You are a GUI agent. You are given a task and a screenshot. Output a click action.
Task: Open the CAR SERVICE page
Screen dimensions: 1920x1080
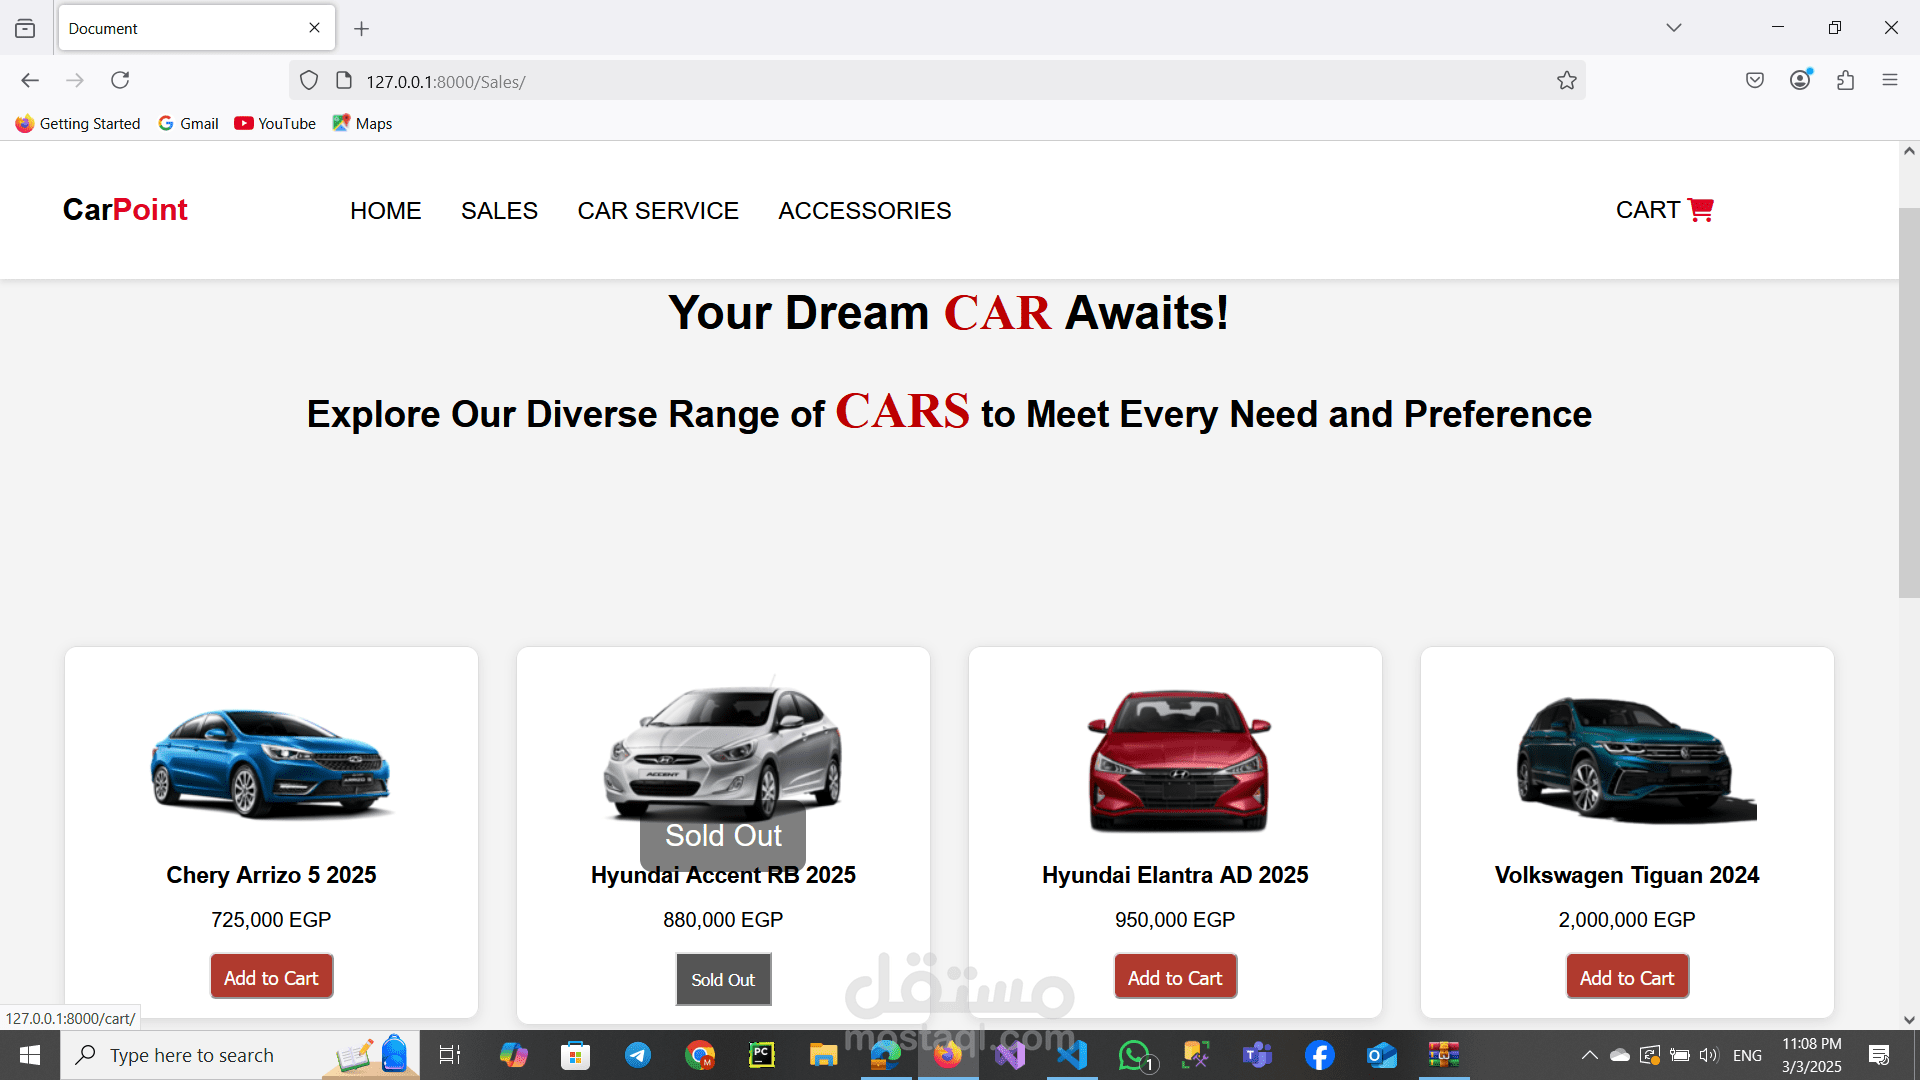[658, 211]
